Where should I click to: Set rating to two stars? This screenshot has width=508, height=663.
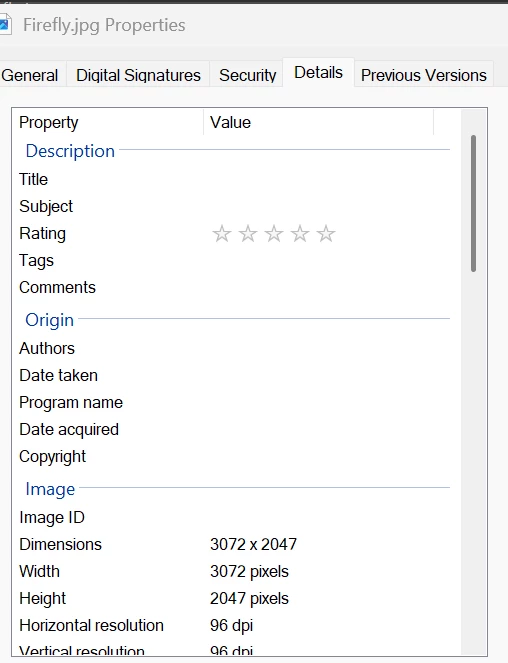[x=248, y=233]
